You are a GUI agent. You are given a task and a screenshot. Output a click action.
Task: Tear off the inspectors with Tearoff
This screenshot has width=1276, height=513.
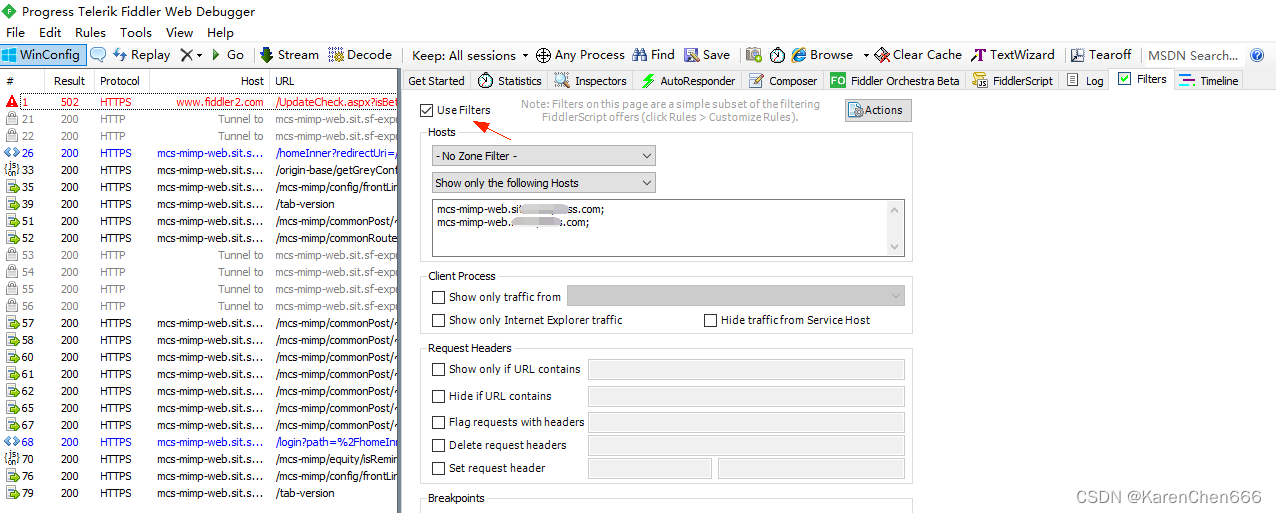pos(1101,55)
